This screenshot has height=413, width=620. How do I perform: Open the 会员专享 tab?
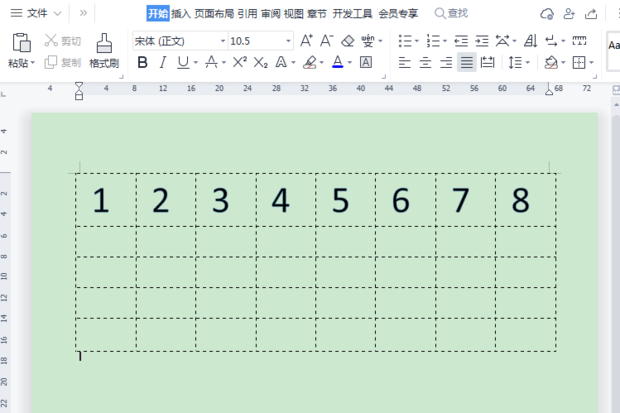pyautogui.click(x=398, y=14)
